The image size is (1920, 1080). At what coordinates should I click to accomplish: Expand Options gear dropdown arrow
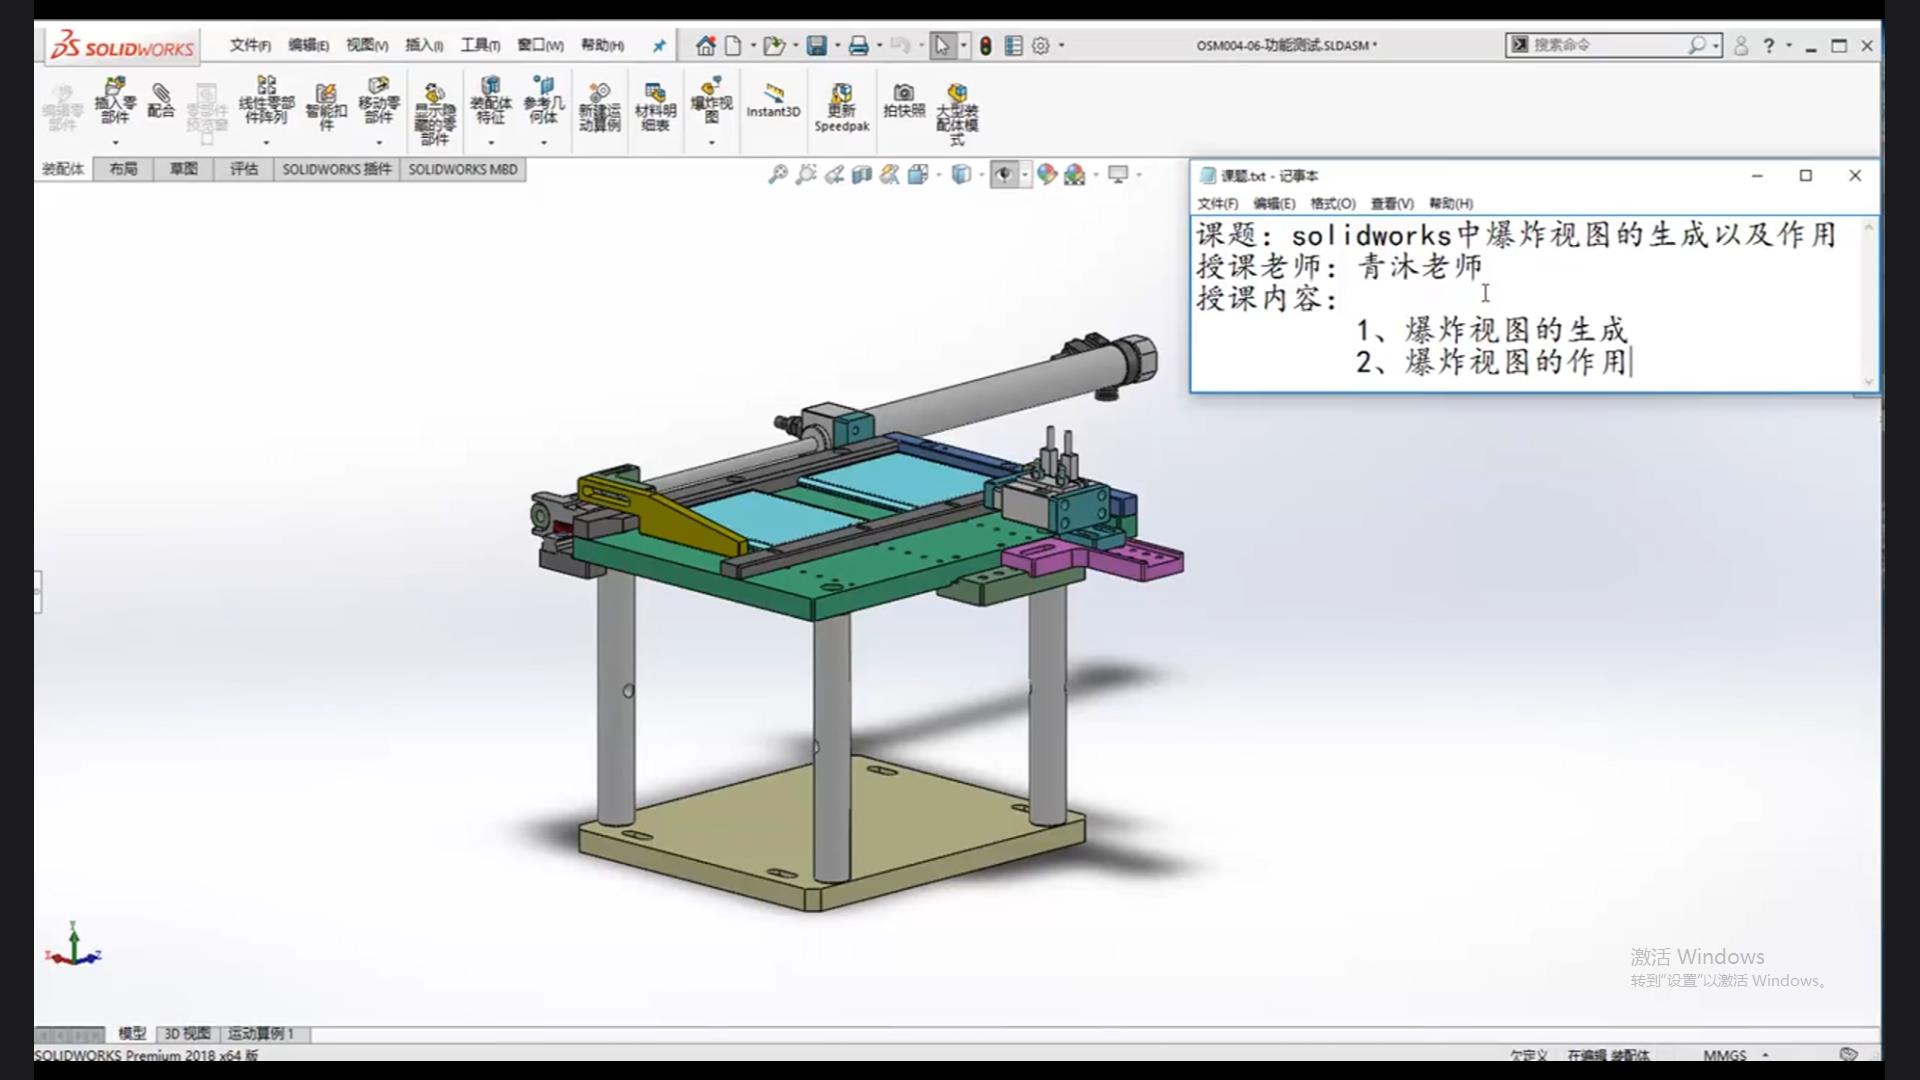point(1061,46)
